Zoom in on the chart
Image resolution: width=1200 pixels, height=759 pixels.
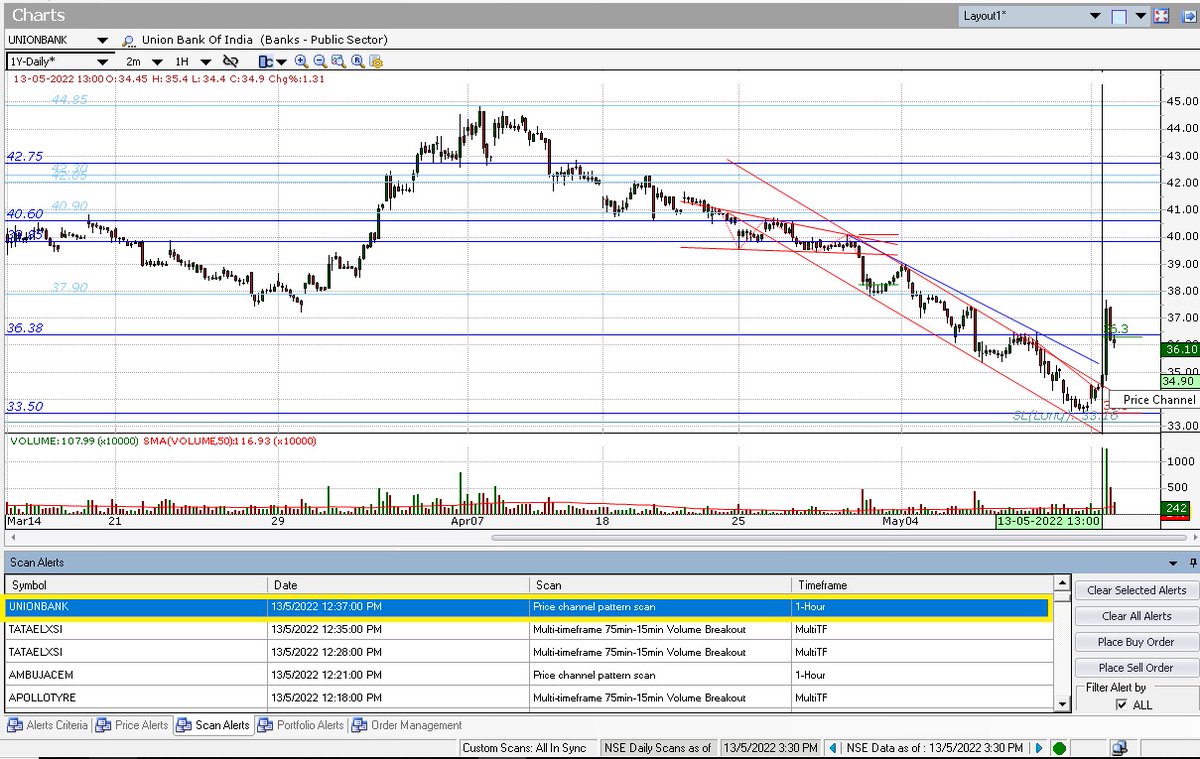301,61
